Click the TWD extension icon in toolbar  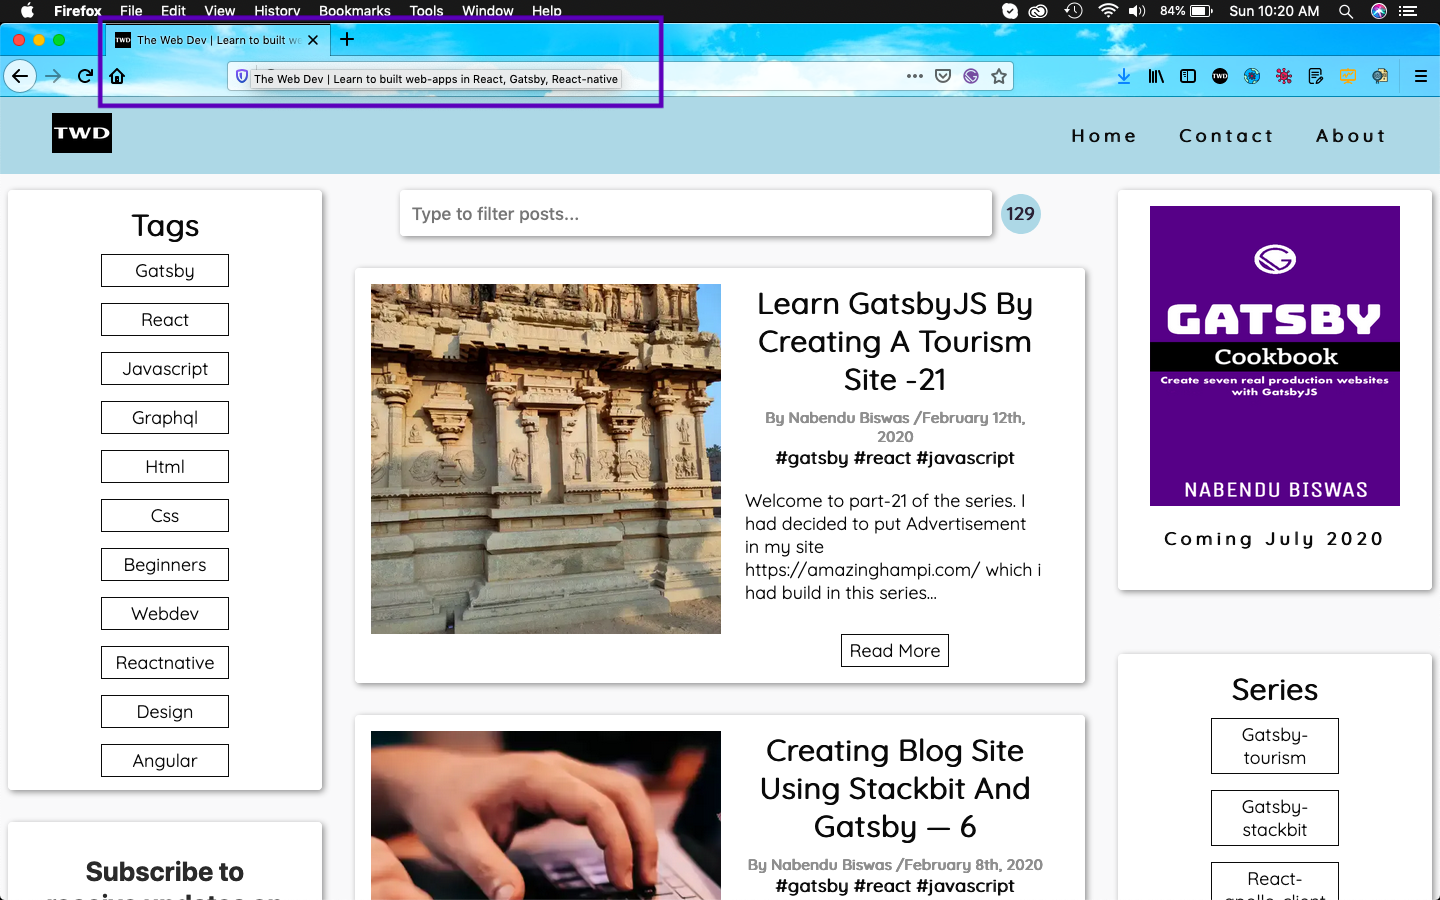1220,76
